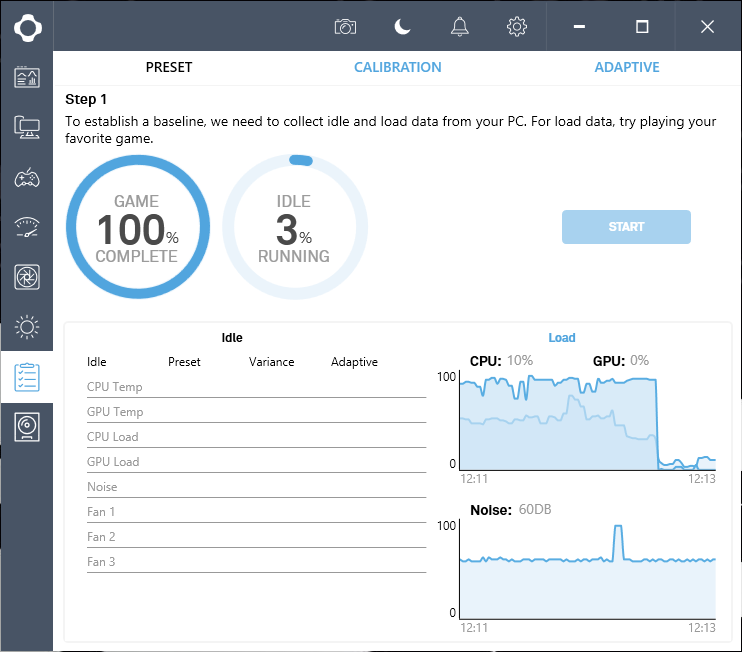Open the dashboard stats sidebar icon

pyautogui.click(x=27, y=77)
